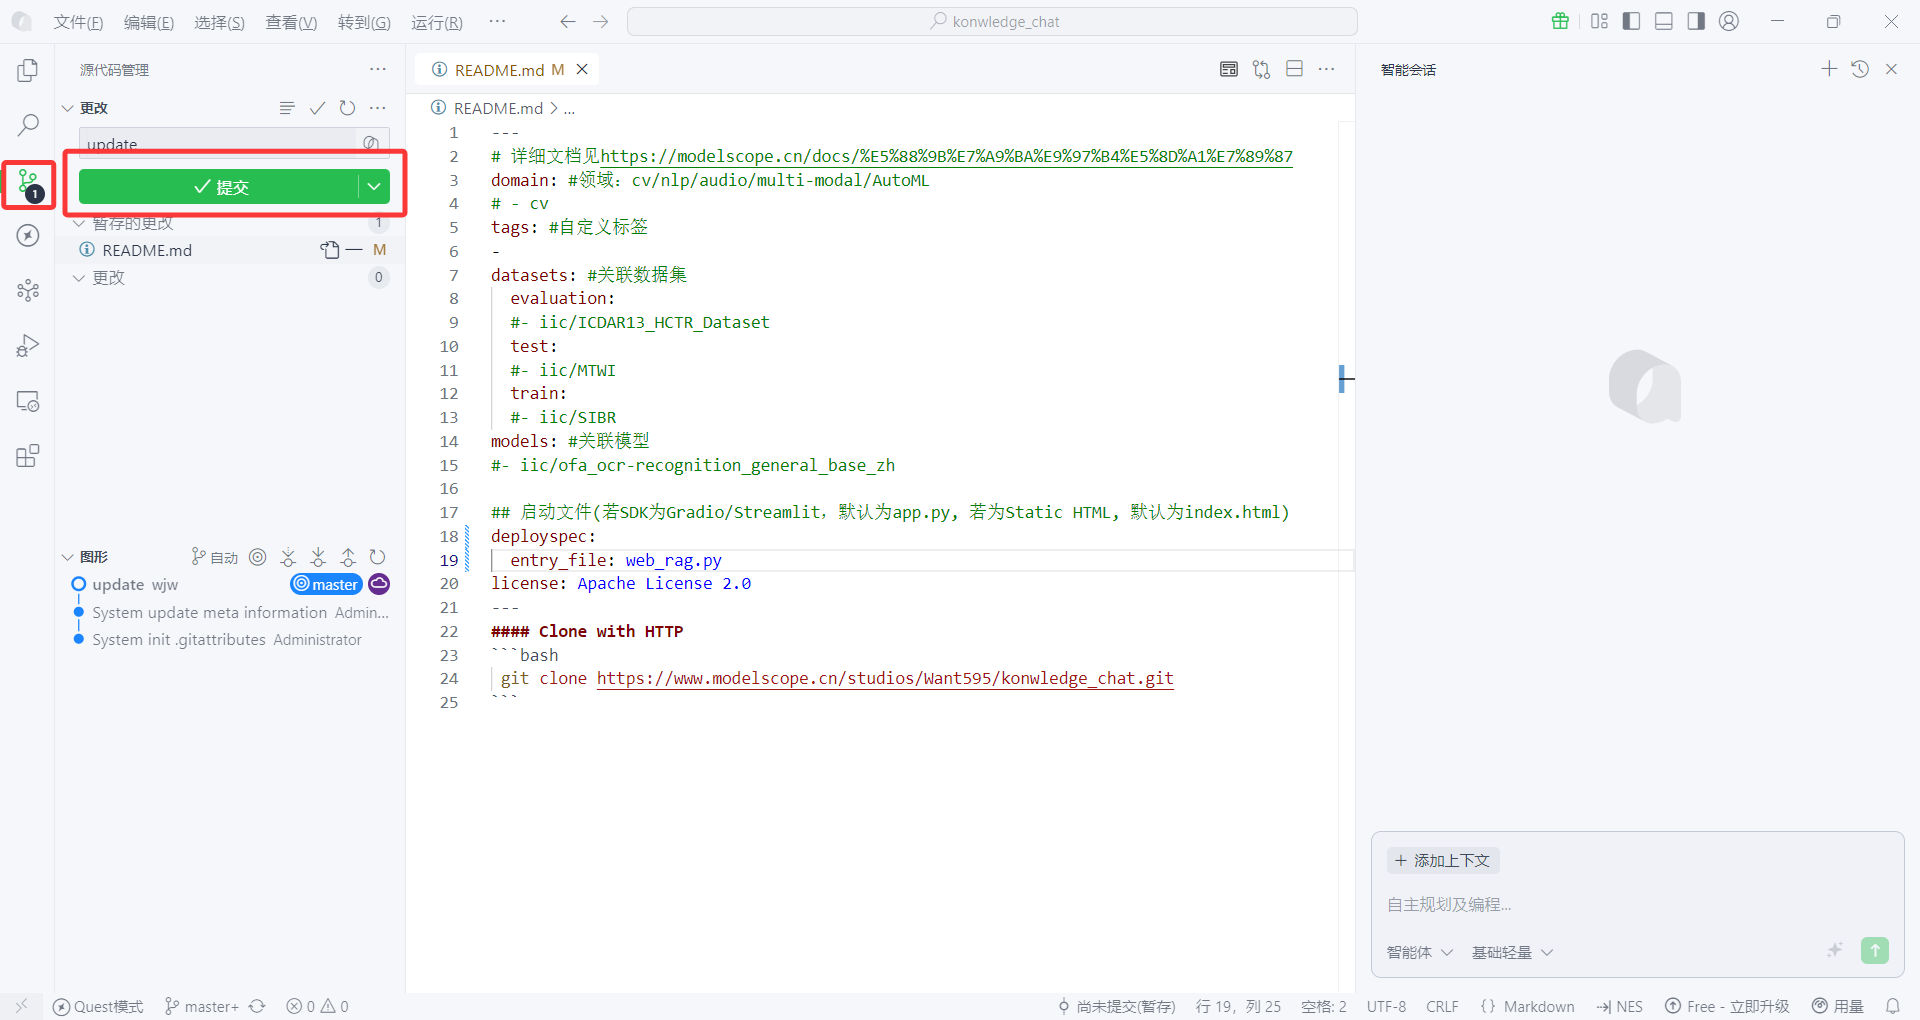Click Free - 立即升级 in status bar

pyautogui.click(x=1727, y=1006)
